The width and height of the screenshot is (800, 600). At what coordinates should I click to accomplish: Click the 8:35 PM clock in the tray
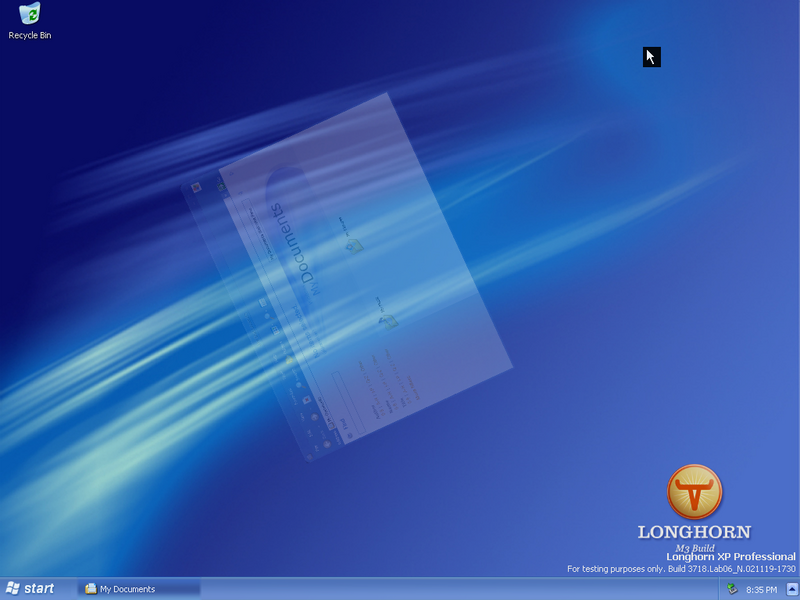click(761, 590)
